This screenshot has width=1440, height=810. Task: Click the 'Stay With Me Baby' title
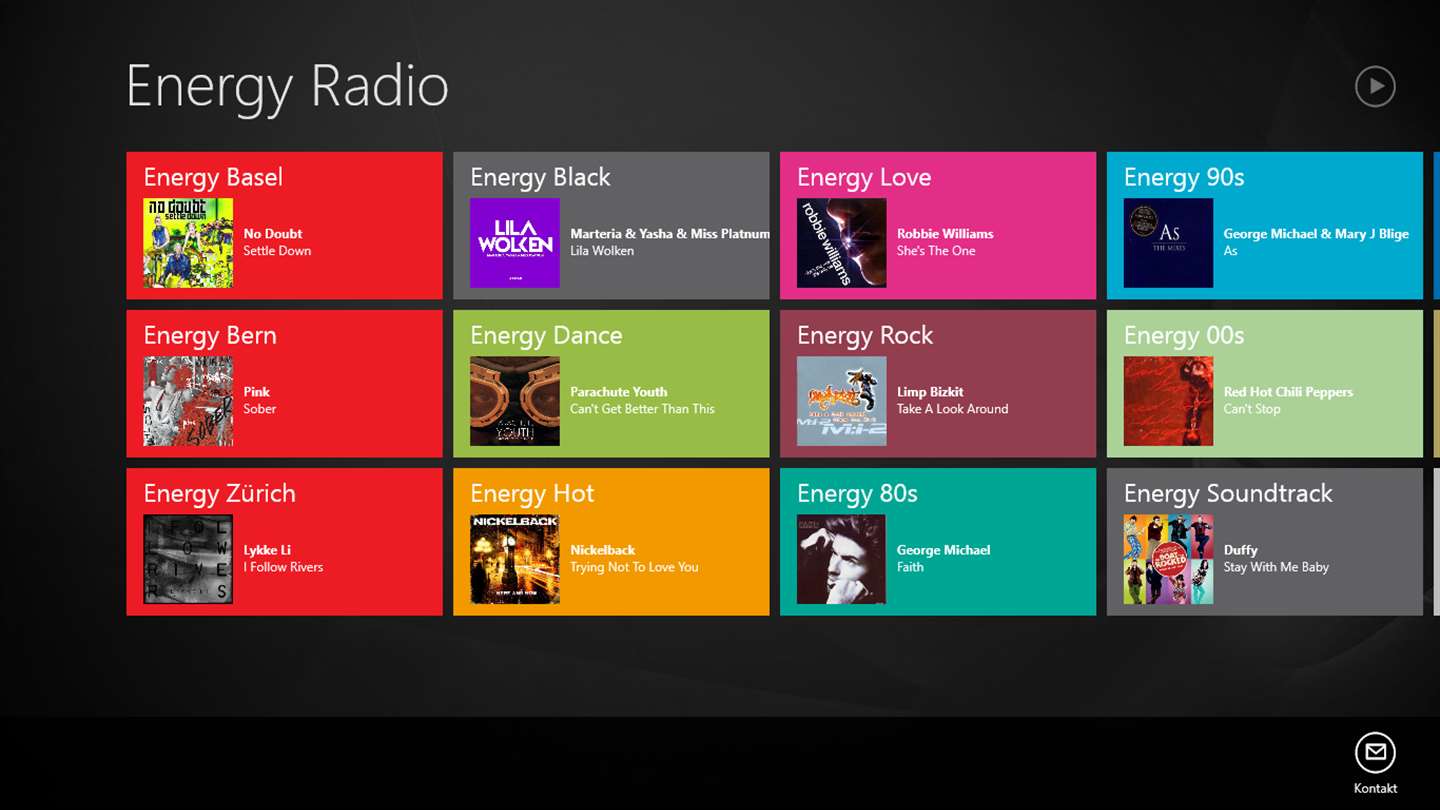[x=1276, y=567]
